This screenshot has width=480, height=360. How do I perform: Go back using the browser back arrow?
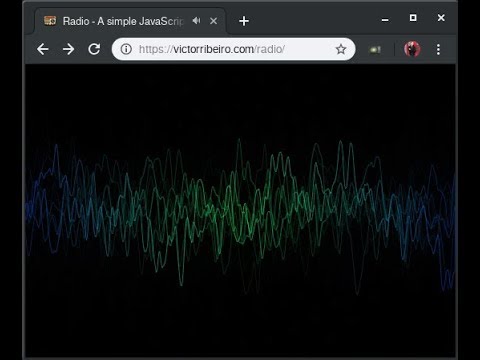click(x=43, y=49)
